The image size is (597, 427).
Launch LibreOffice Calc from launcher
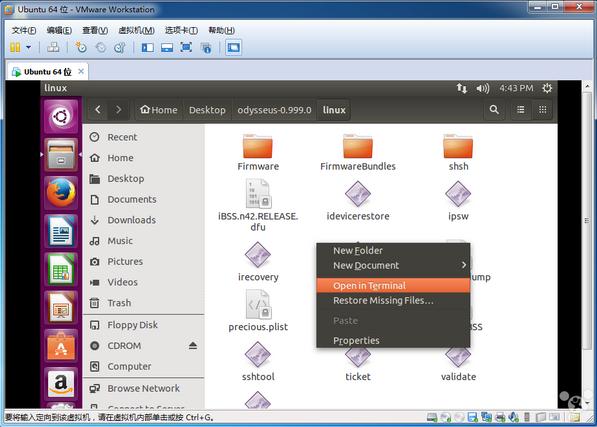[61, 269]
